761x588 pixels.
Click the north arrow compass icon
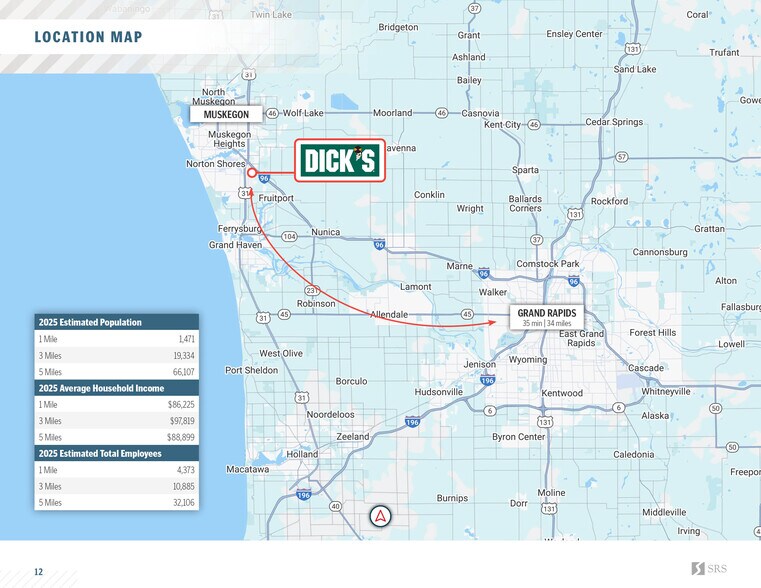[x=380, y=516]
